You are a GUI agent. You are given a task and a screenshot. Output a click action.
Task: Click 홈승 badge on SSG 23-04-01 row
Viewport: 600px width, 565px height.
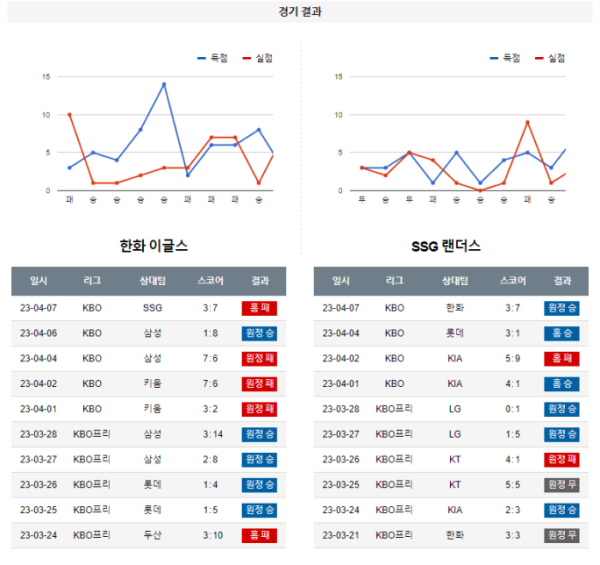point(562,384)
